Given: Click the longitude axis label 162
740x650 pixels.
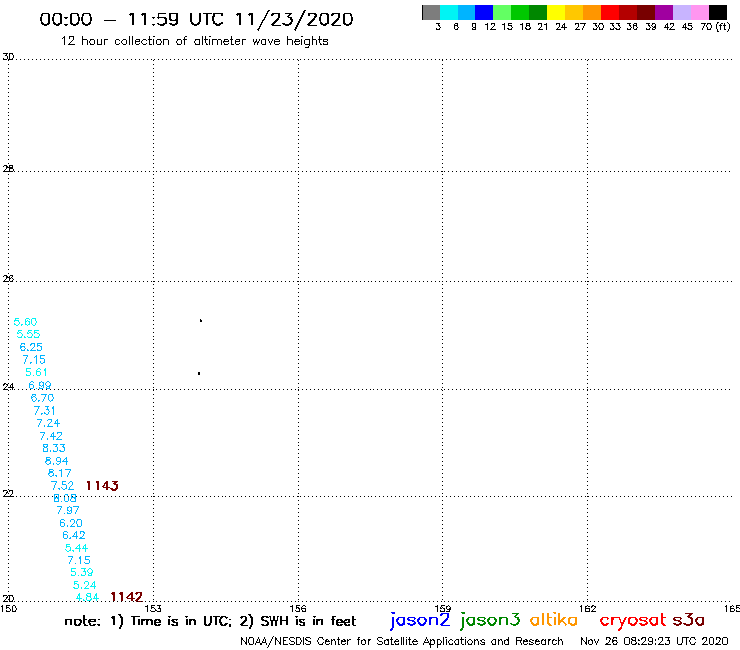Looking at the screenshot, I should pos(588,608).
